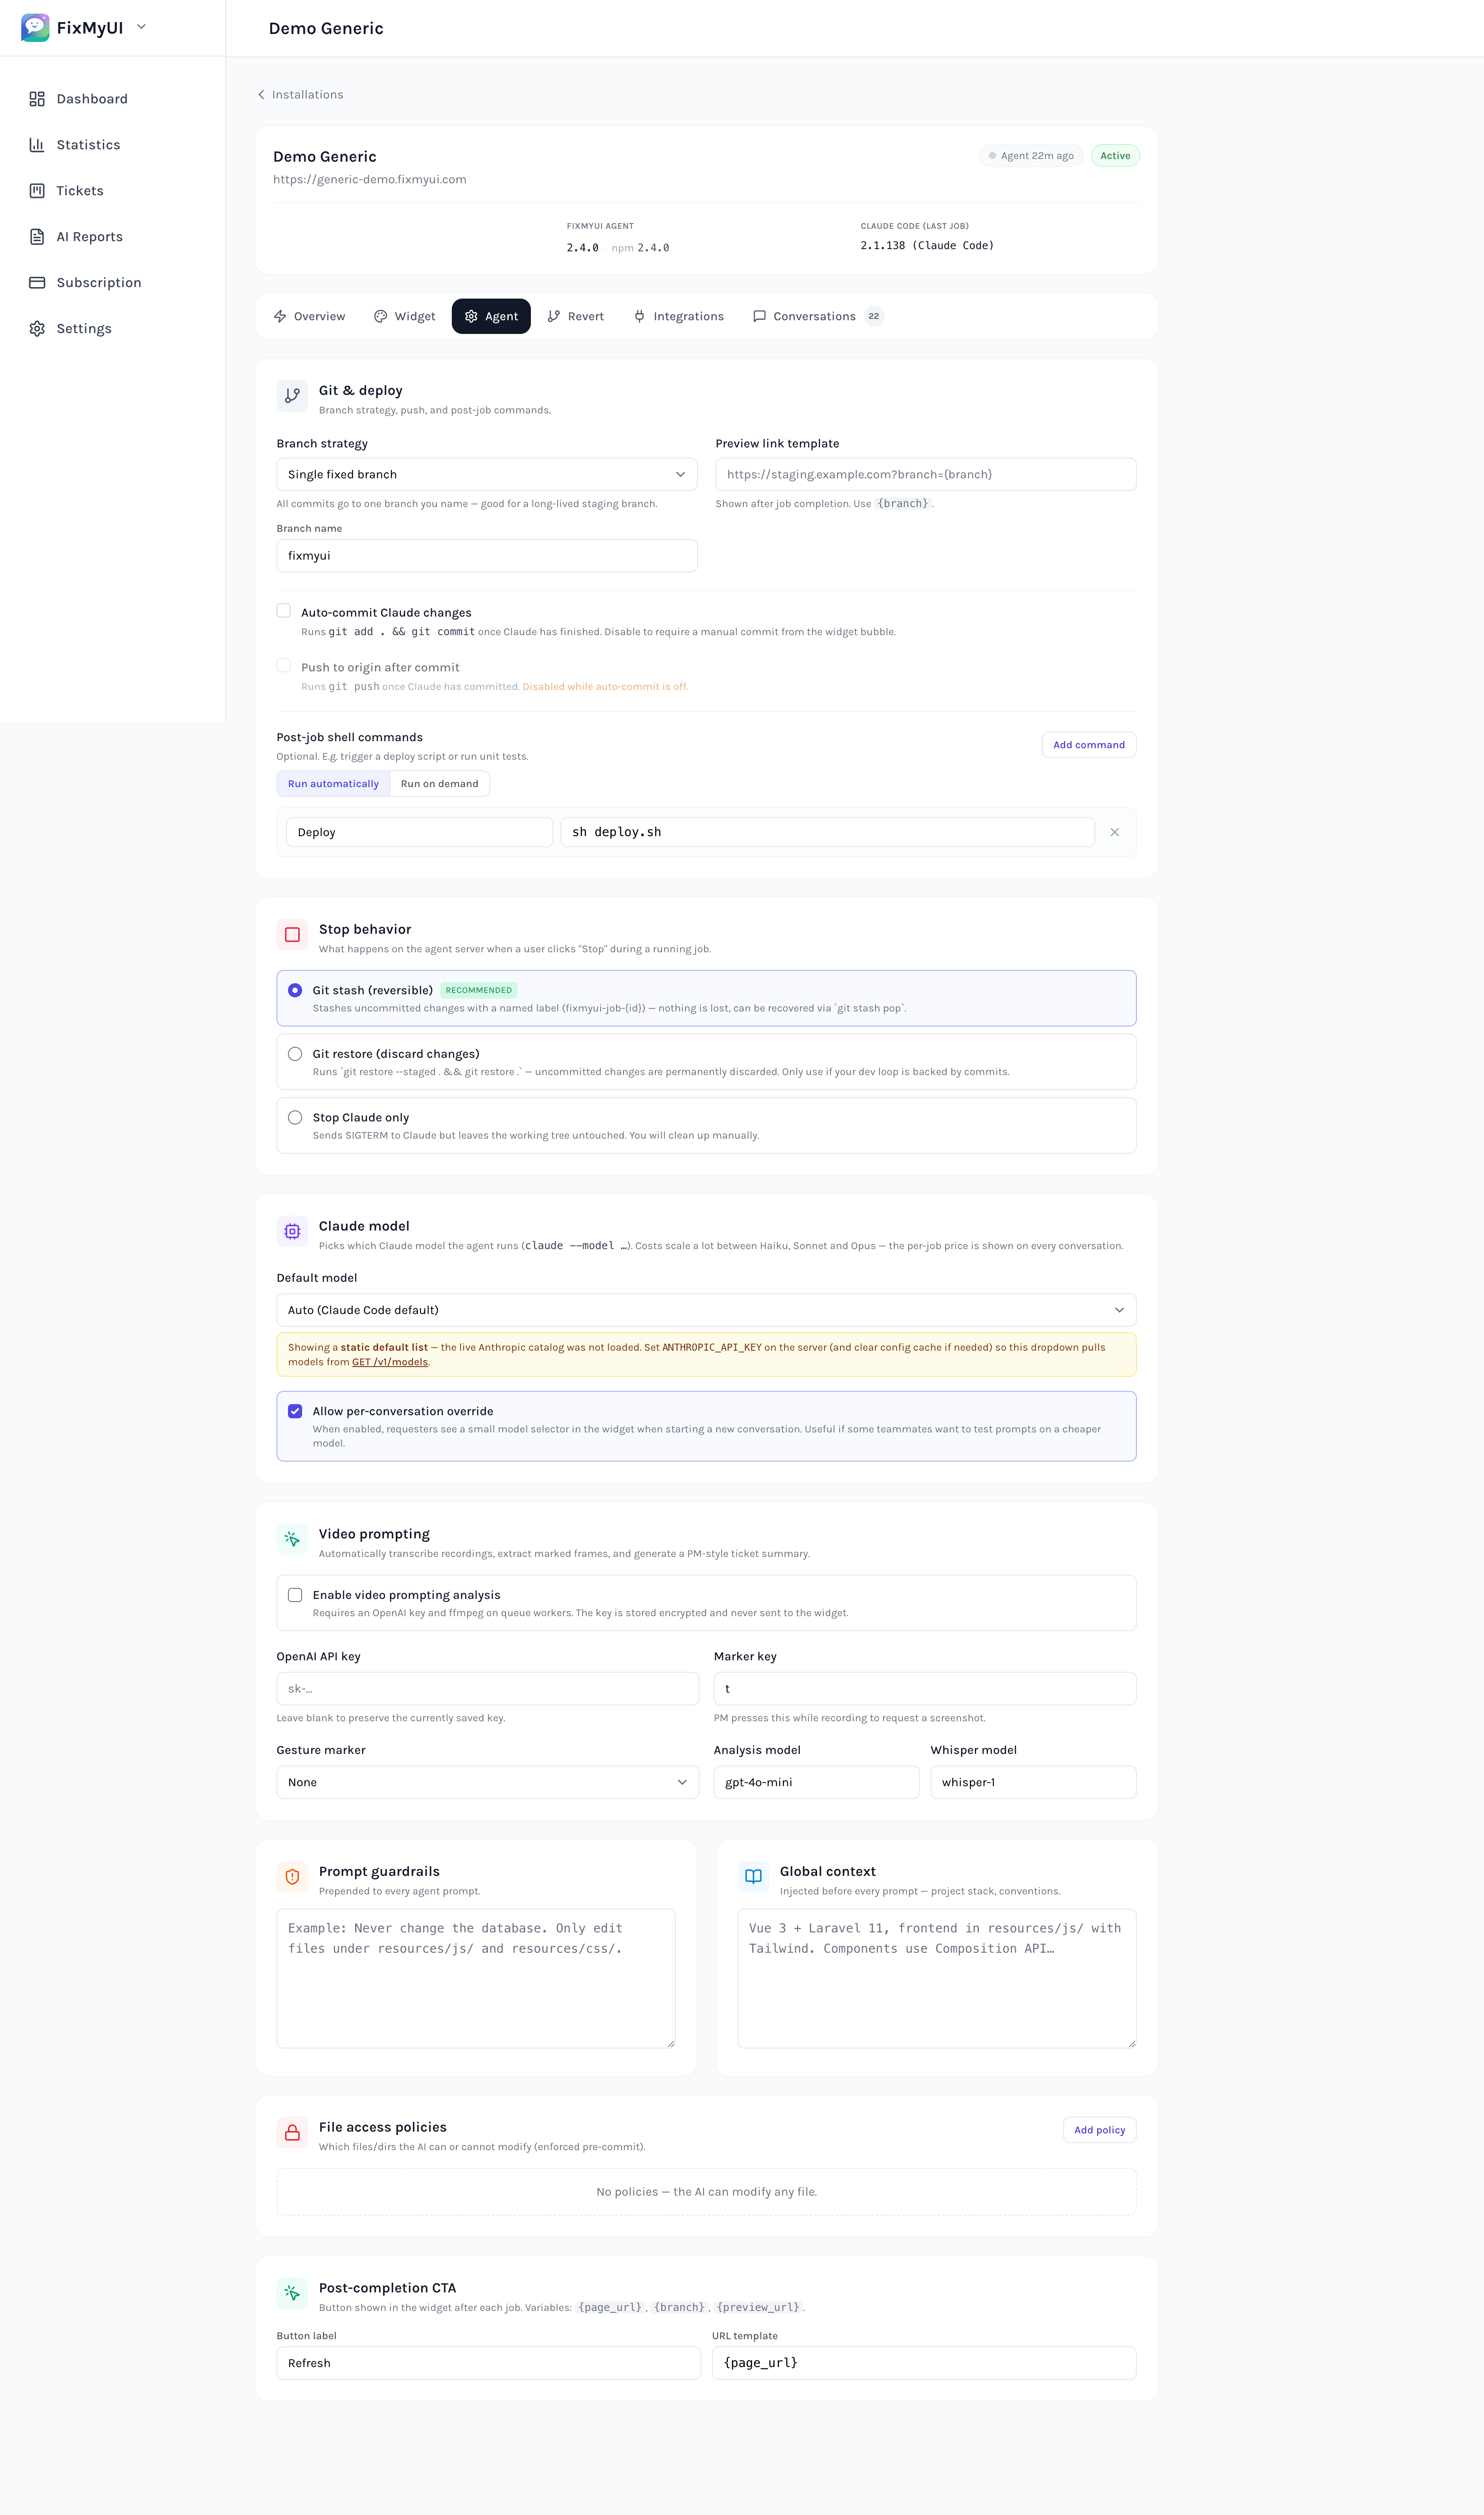Select Stop Claude only radio option
Screen dimensions: 1484x2515
tap(295, 1118)
